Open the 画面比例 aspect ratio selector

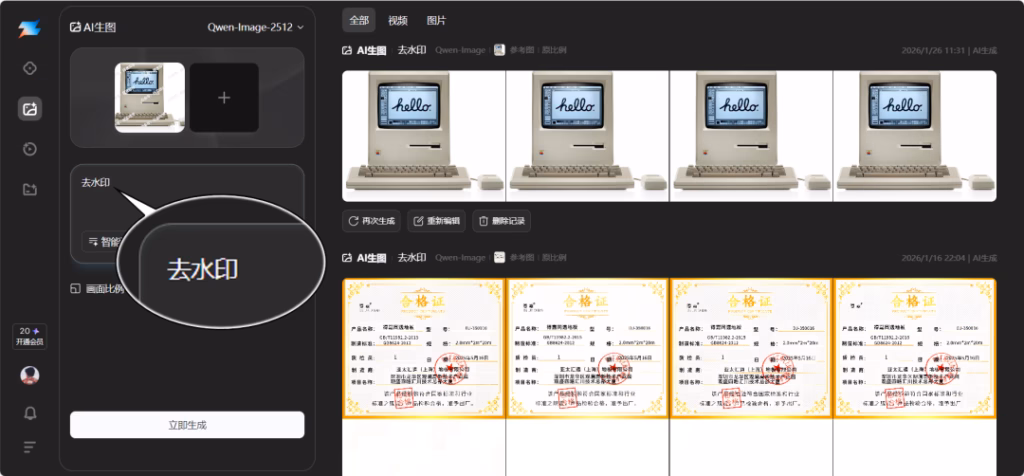point(97,289)
